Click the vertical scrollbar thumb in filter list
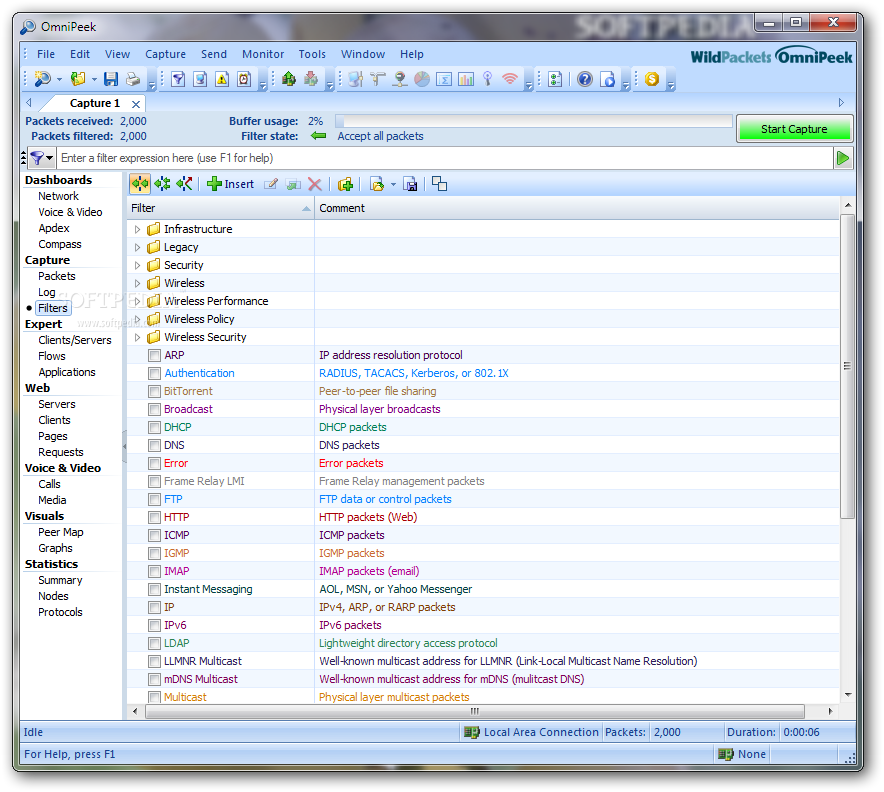 [847, 366]
